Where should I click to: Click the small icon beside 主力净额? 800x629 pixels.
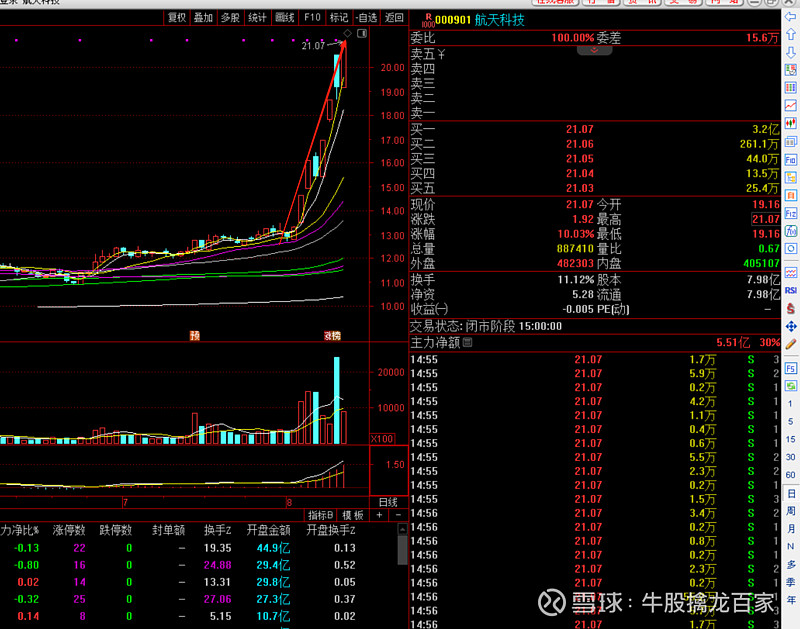tap(467, 342)
